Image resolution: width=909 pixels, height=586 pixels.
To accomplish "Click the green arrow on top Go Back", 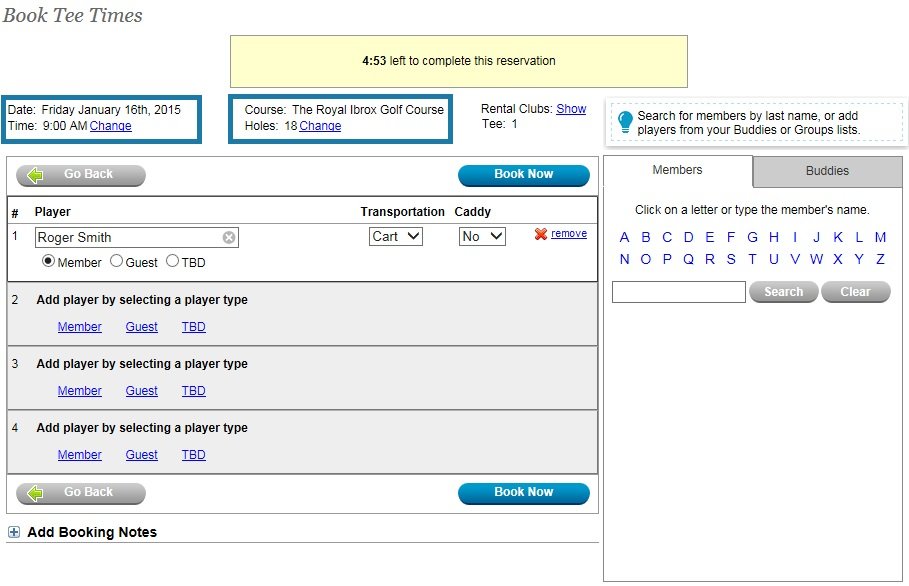I will pos(36,175).
